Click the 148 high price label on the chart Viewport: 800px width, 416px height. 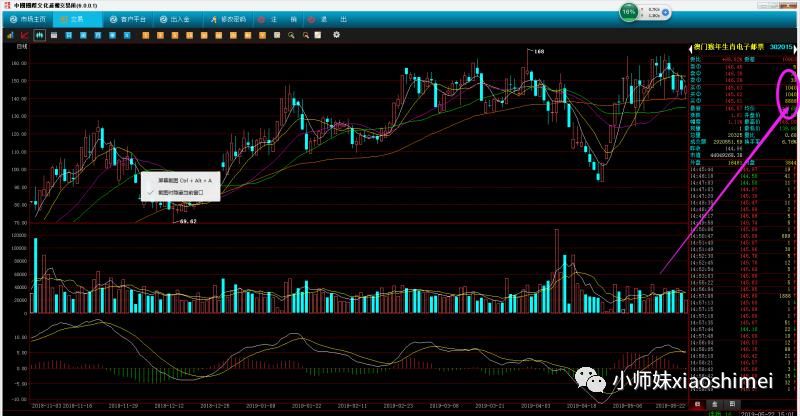(x=539, y=51)
